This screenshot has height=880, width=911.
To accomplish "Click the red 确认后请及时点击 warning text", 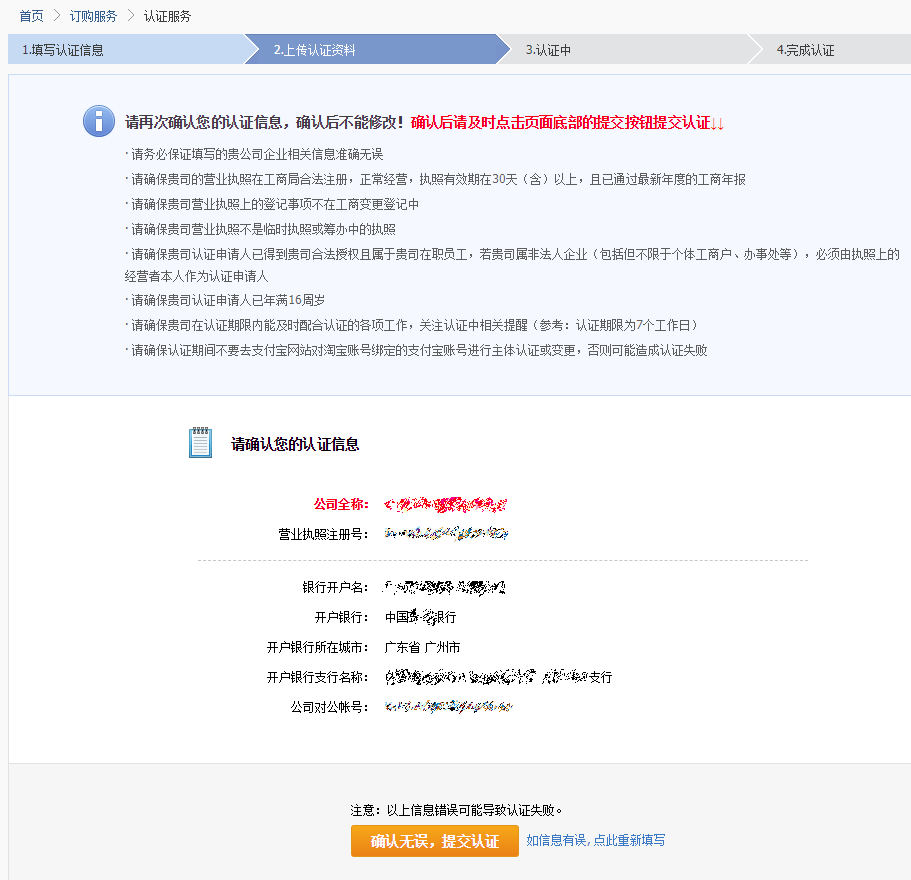I will pos(567,122).
